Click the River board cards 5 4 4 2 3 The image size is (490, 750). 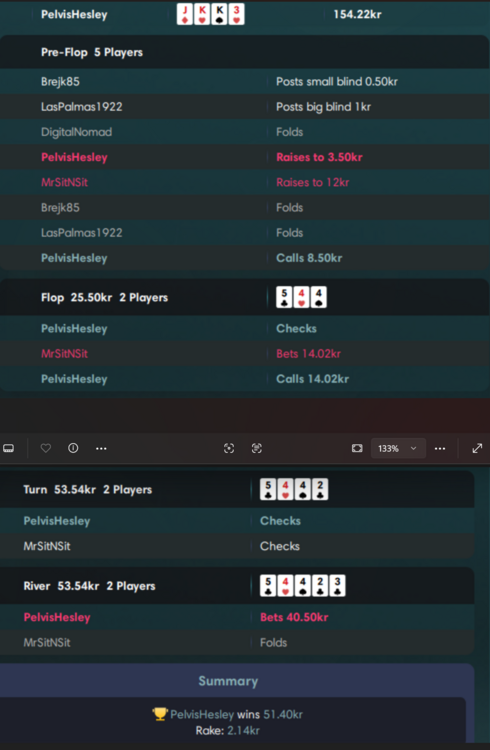pos(302,586)
